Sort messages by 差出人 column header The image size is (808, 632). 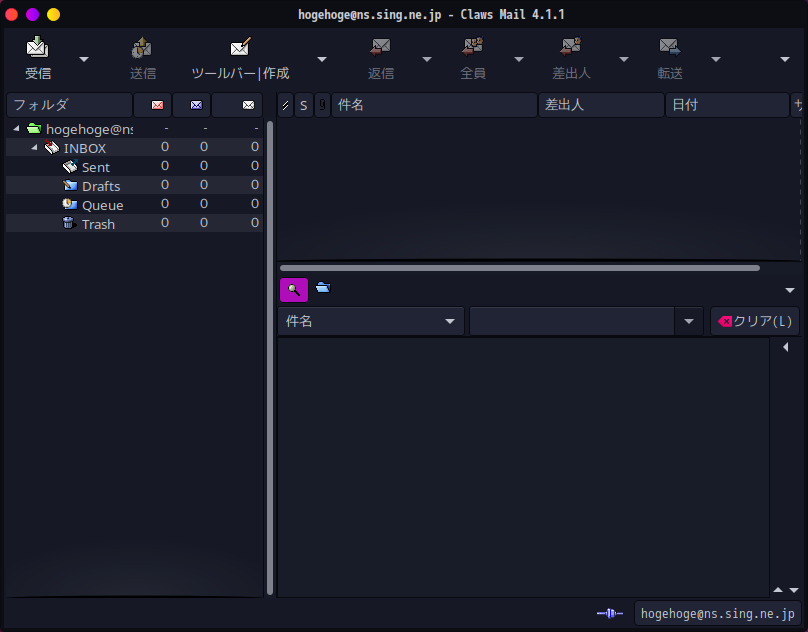(601, 105)
